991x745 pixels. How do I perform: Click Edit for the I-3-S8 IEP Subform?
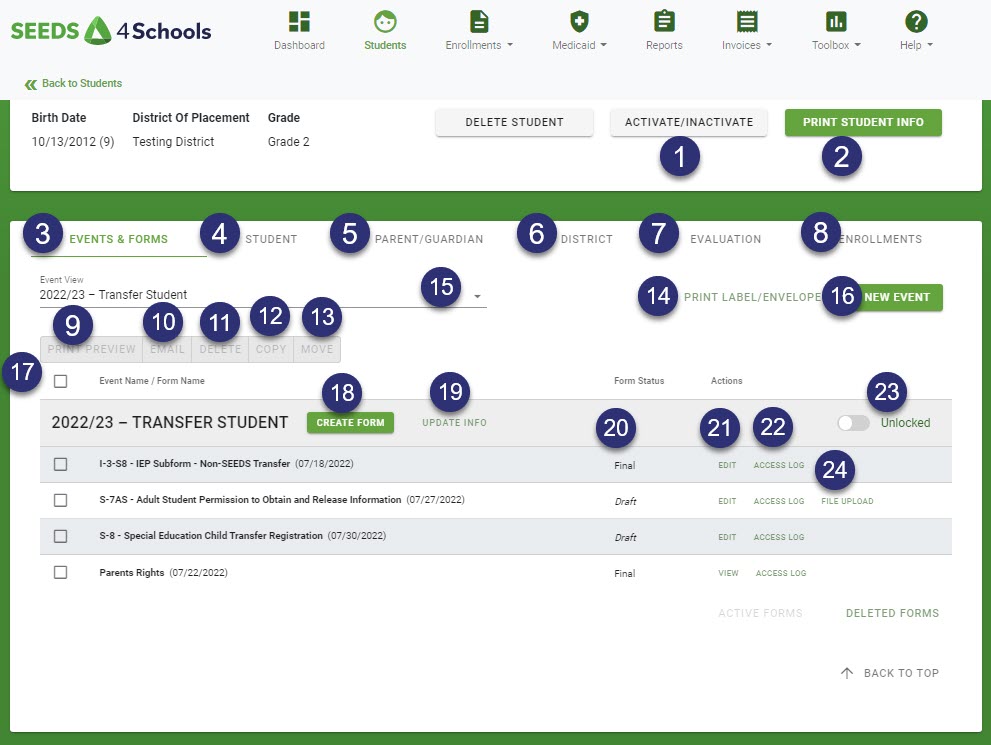click(x=727, y=465)
